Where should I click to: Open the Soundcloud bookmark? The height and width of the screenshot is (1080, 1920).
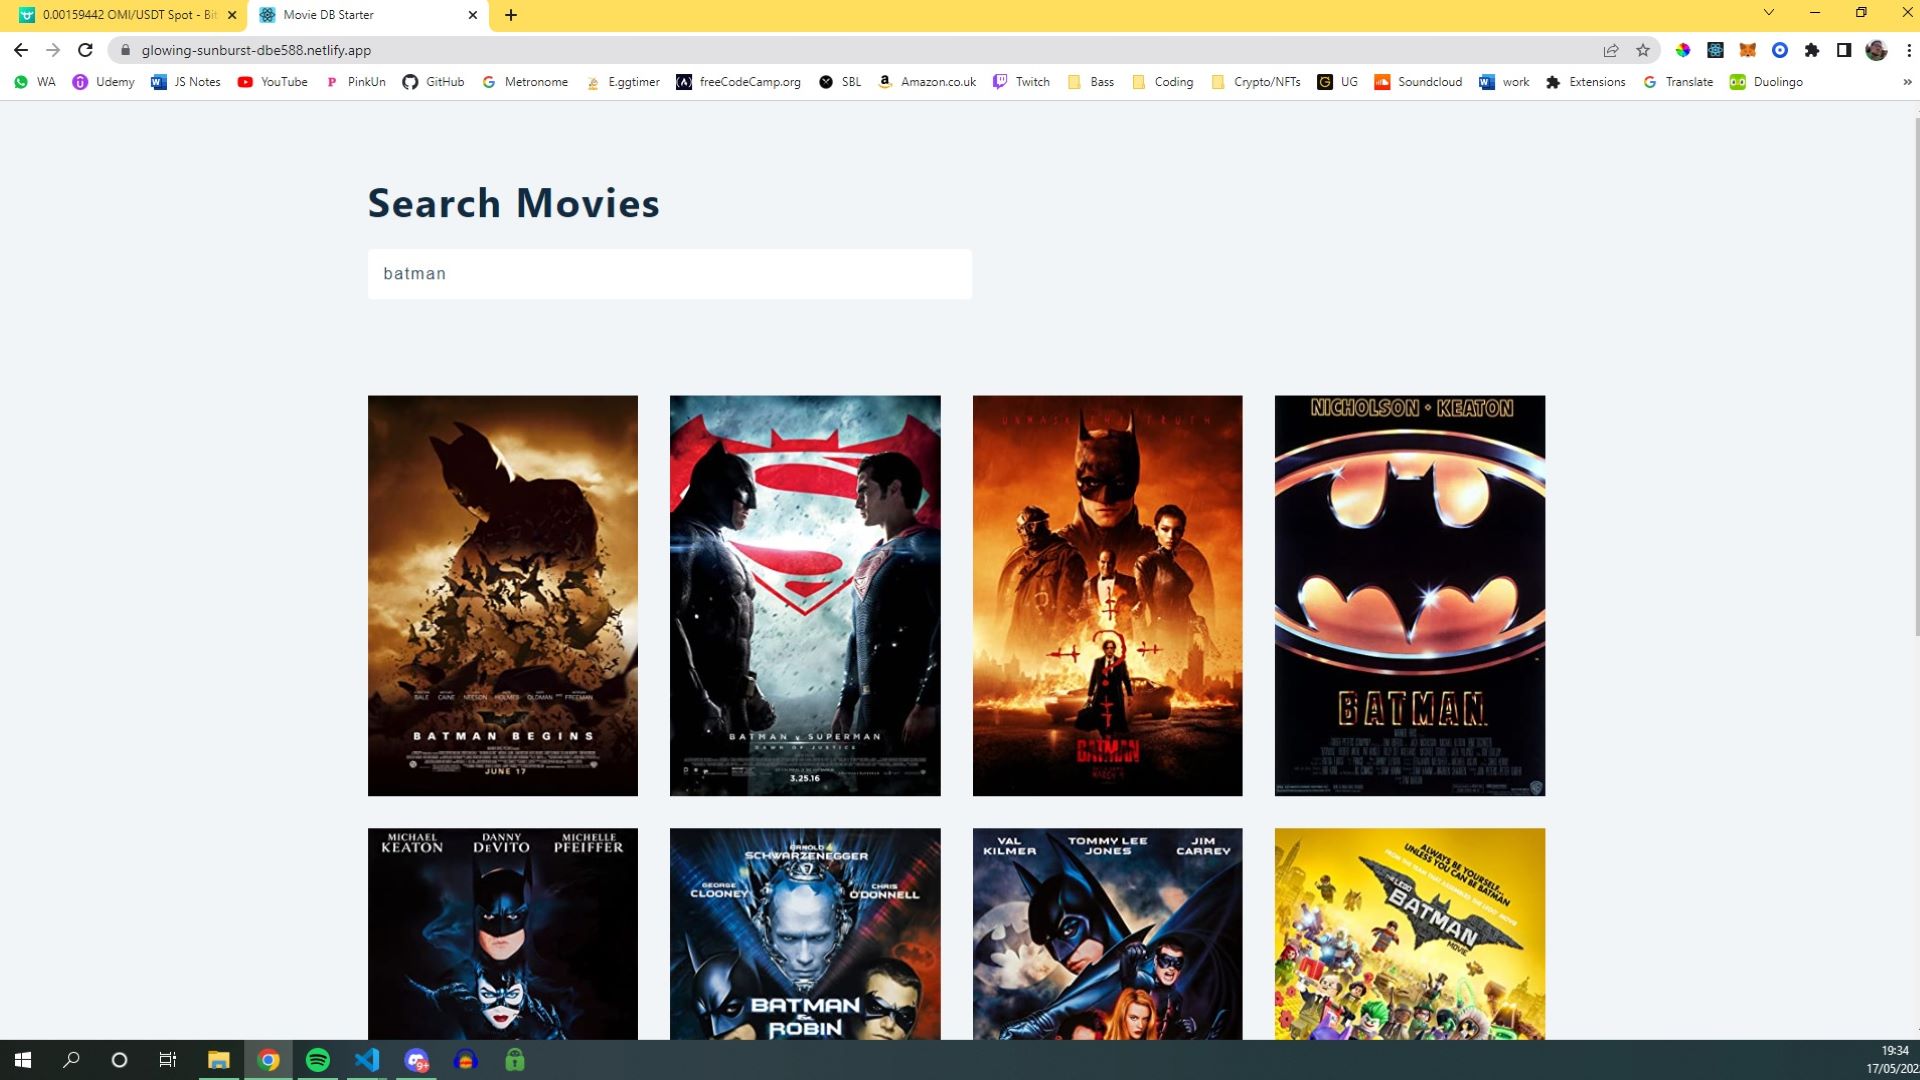[x=1418, y=82]
